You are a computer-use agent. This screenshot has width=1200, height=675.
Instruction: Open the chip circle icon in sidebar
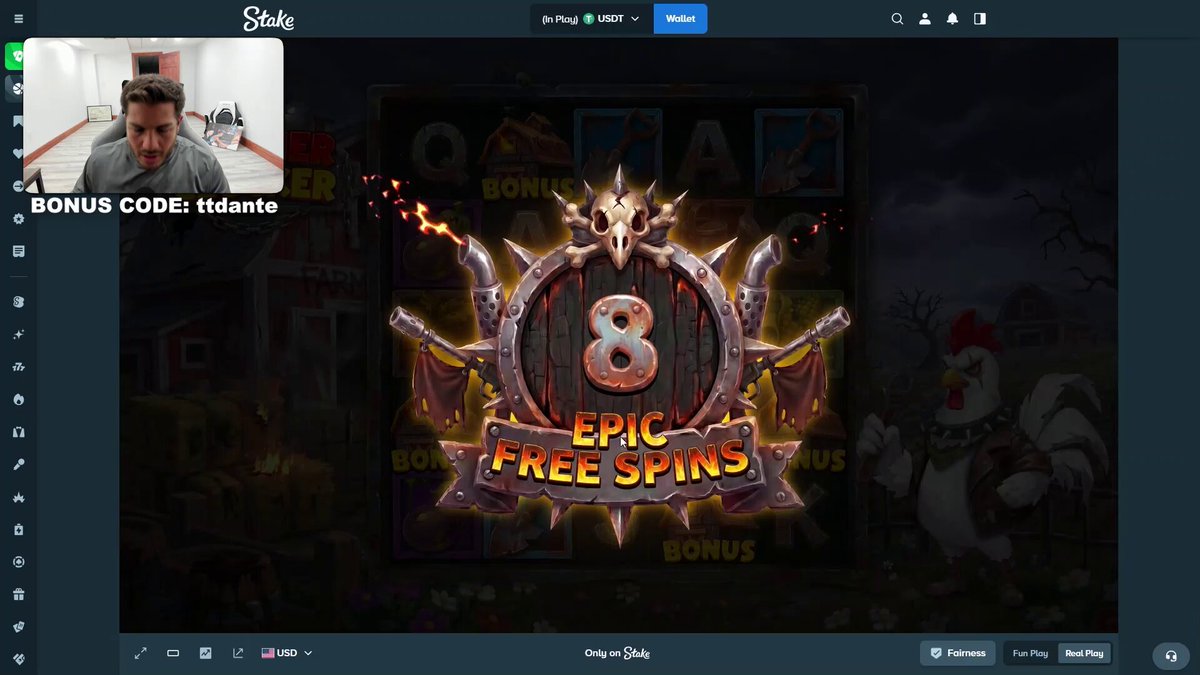(x=18, y=562)
